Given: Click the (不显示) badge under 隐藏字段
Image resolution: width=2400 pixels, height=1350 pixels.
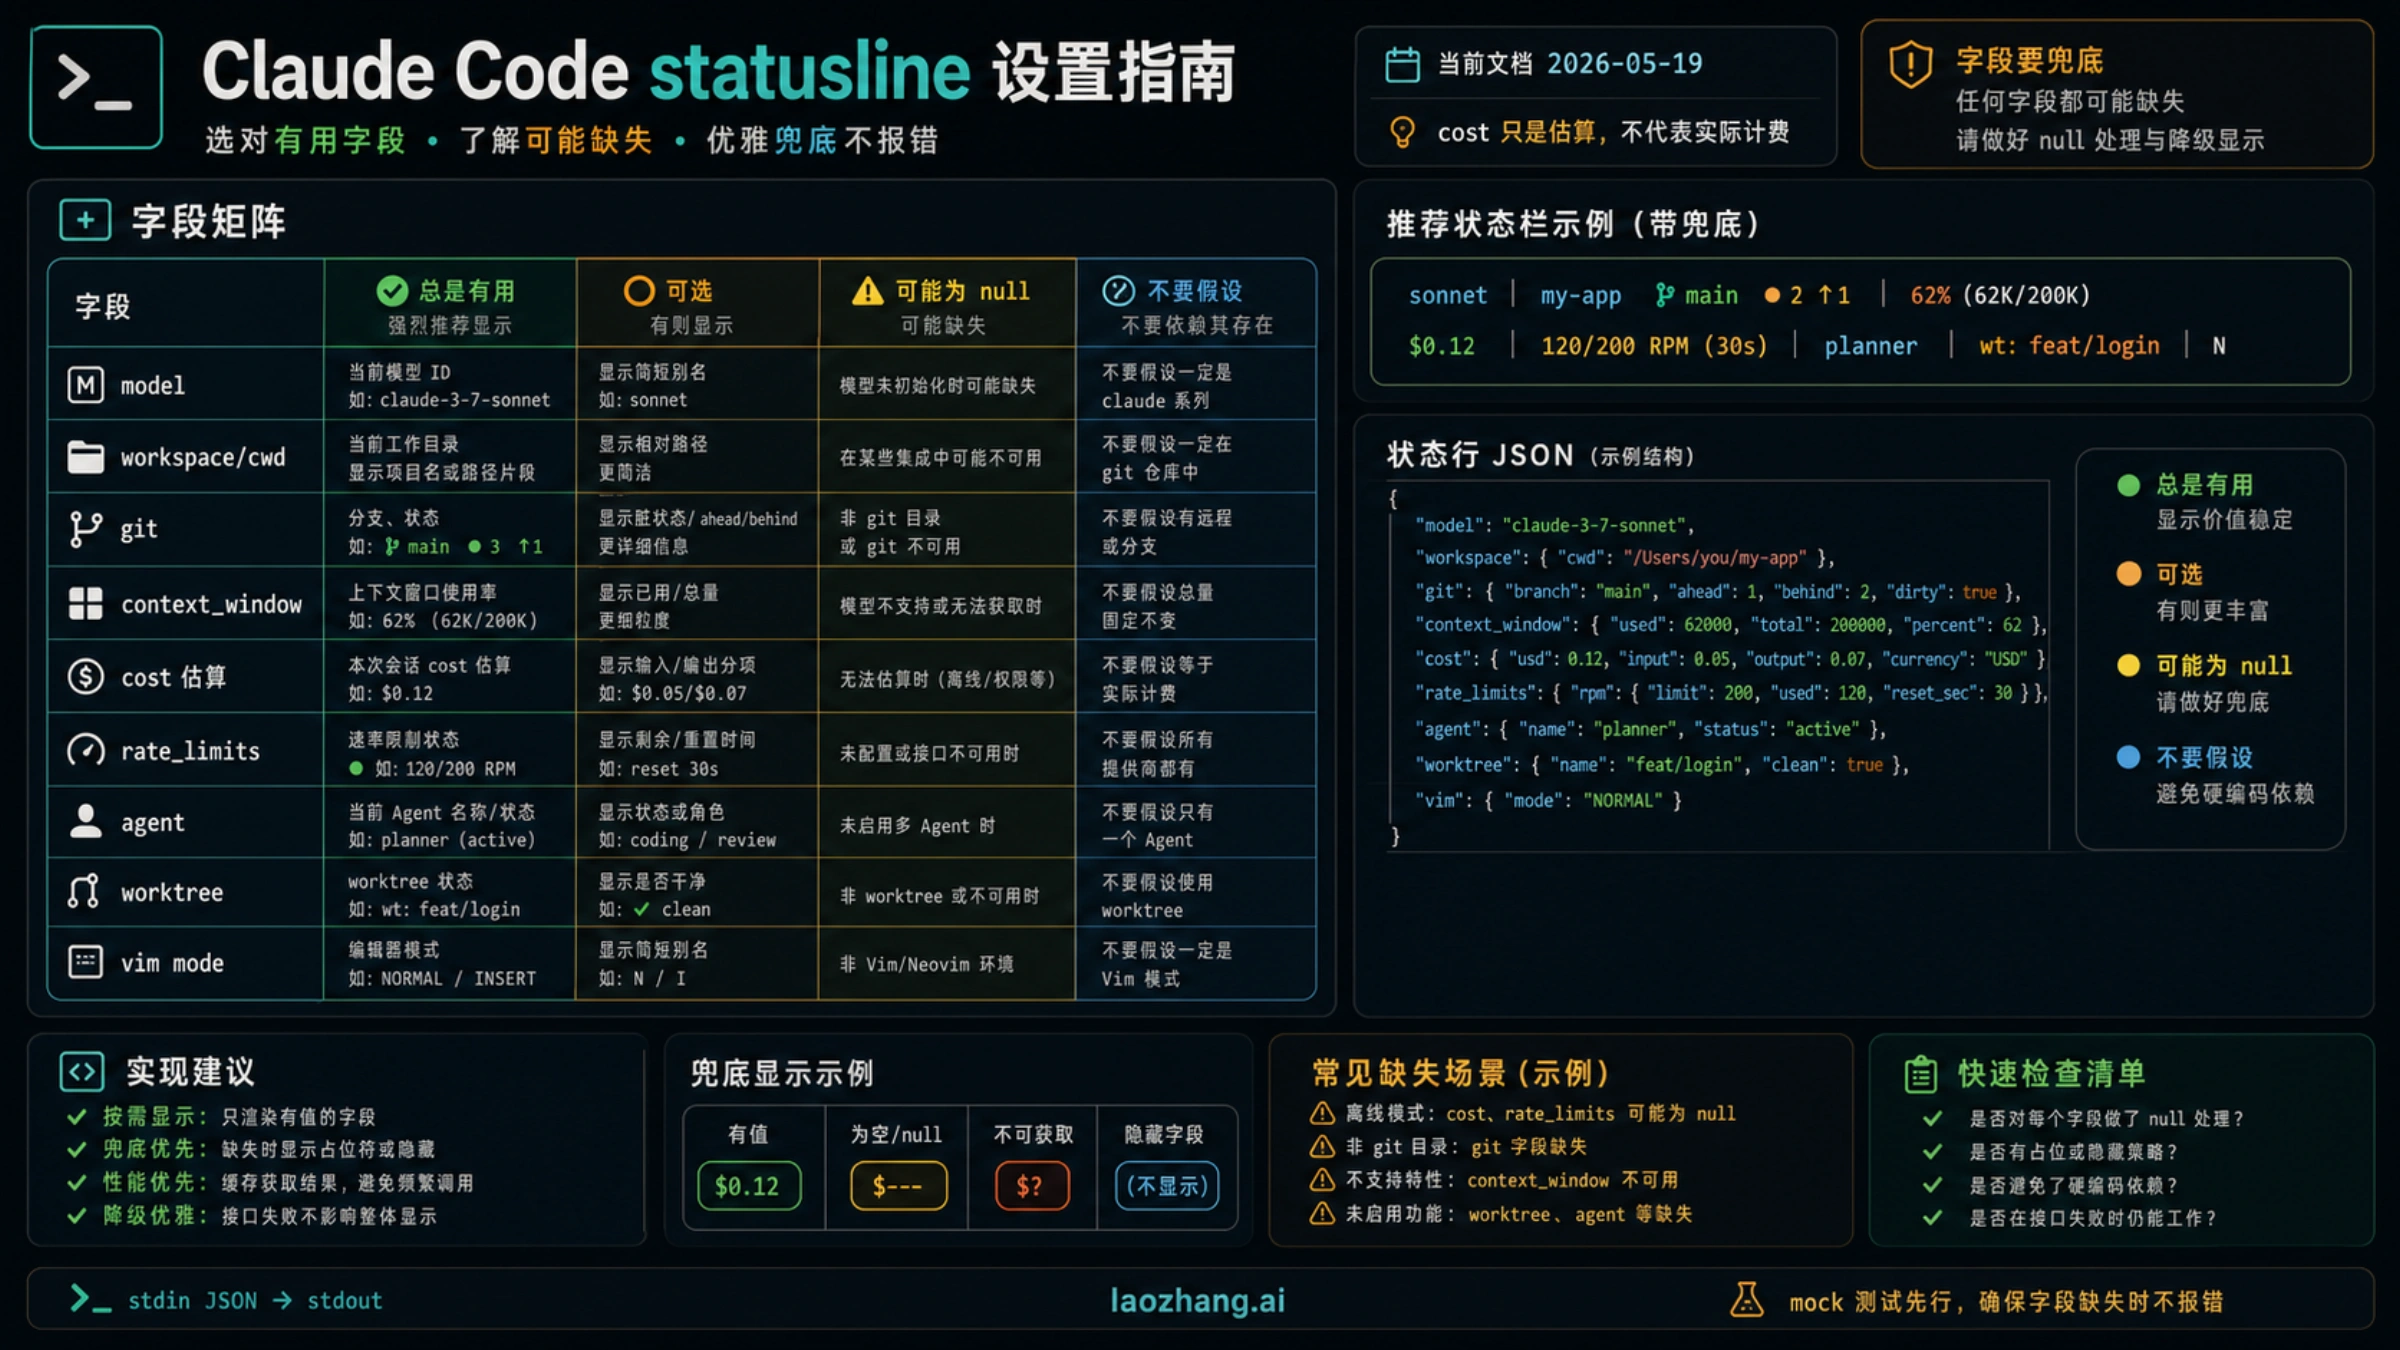Looking at the screenshot, I should [x=1167, y=1186].
